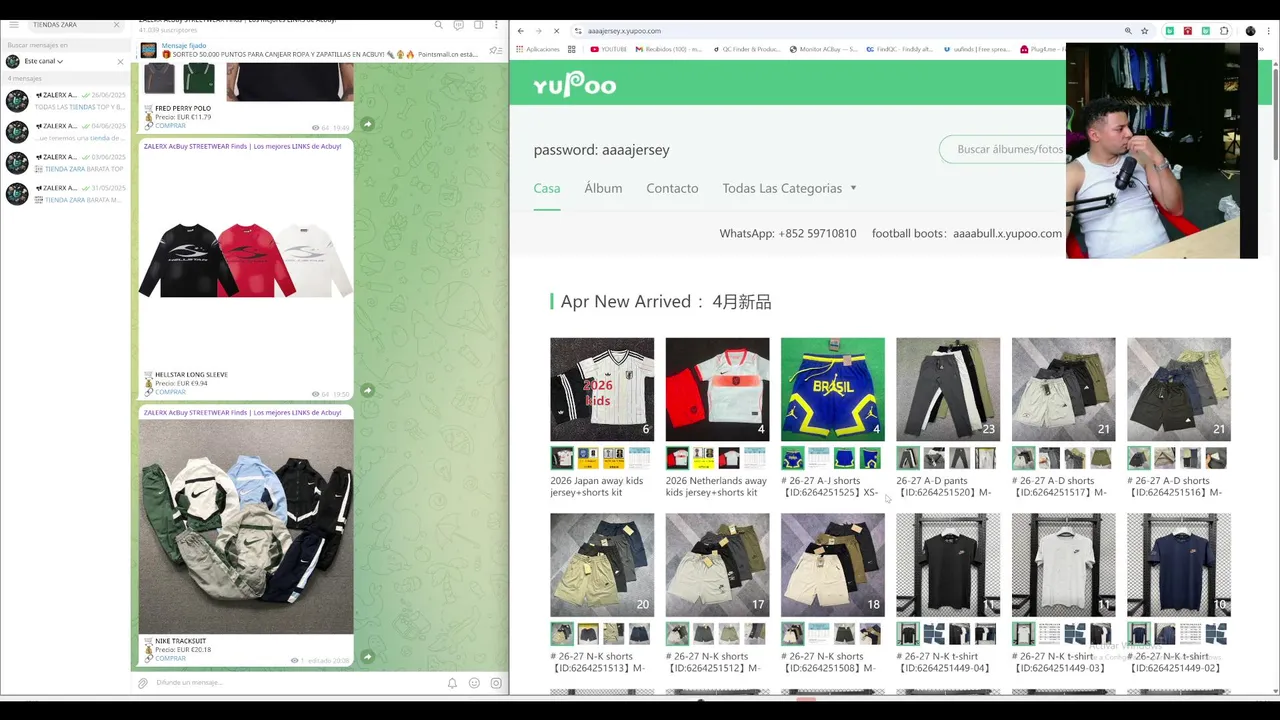This screenshot has width=1280, height=720.
Task: Open the 26-27 A-D pants album
Action: (948, 389)
